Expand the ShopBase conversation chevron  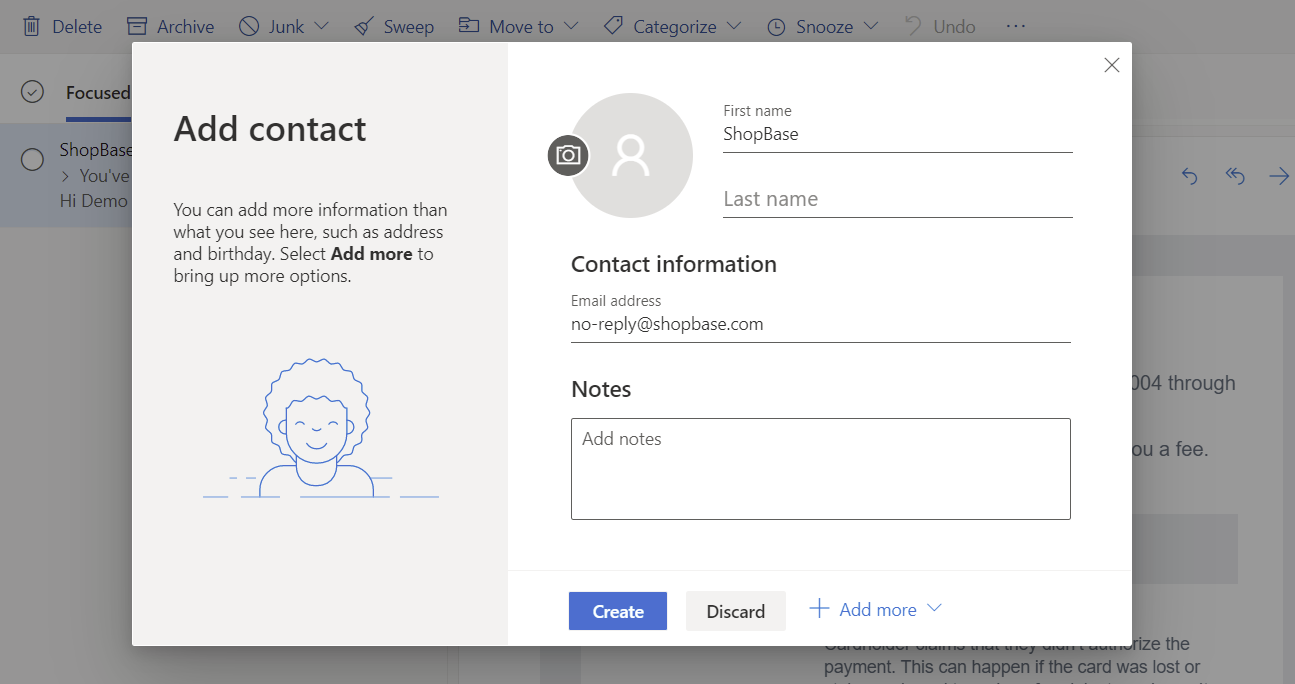(66, 176)
